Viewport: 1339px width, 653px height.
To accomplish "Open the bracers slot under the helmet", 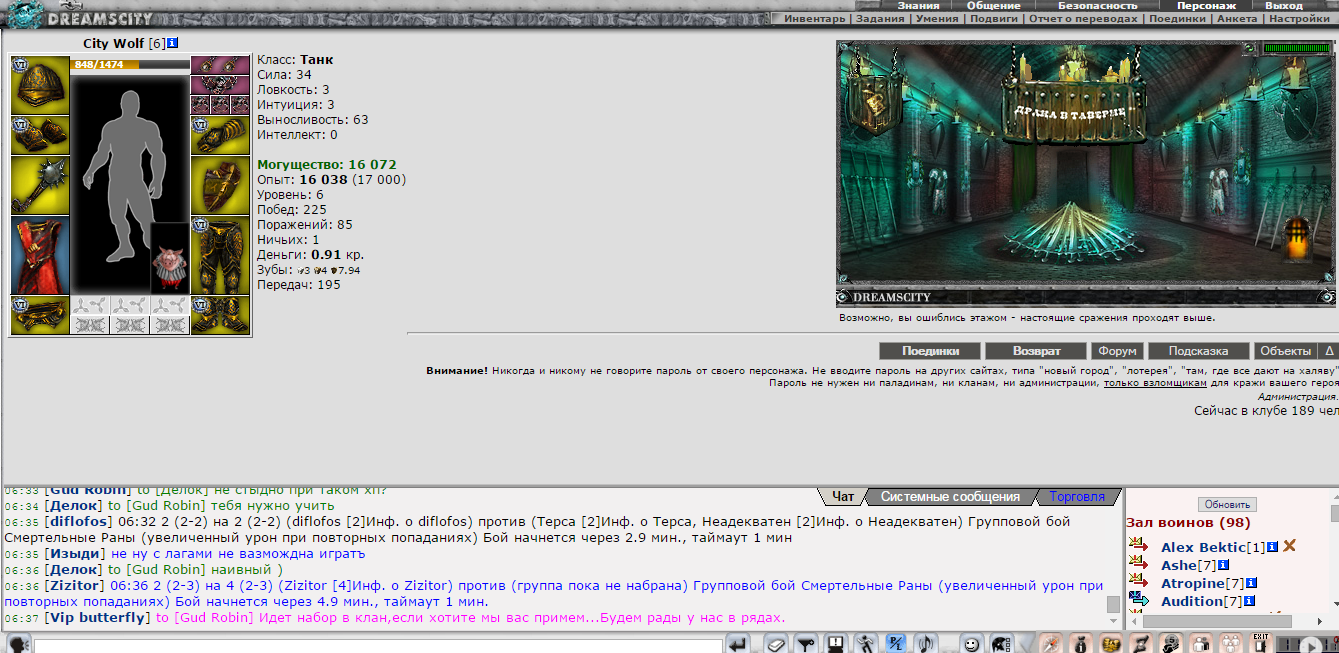I will click(x=40, y=136).
